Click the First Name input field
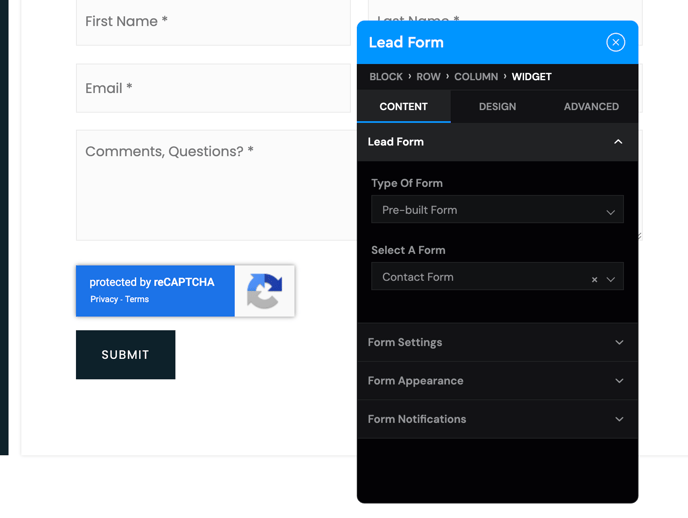The height and width of the screenshot is (518, 688). [x=213, y=22]
